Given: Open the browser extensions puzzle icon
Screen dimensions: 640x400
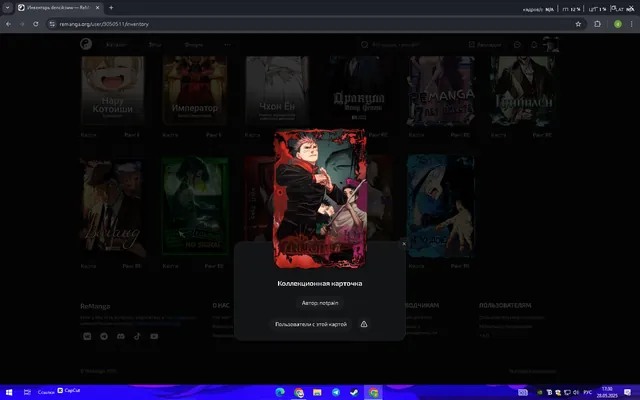Looking at the screenshot, I should (597, 24).
